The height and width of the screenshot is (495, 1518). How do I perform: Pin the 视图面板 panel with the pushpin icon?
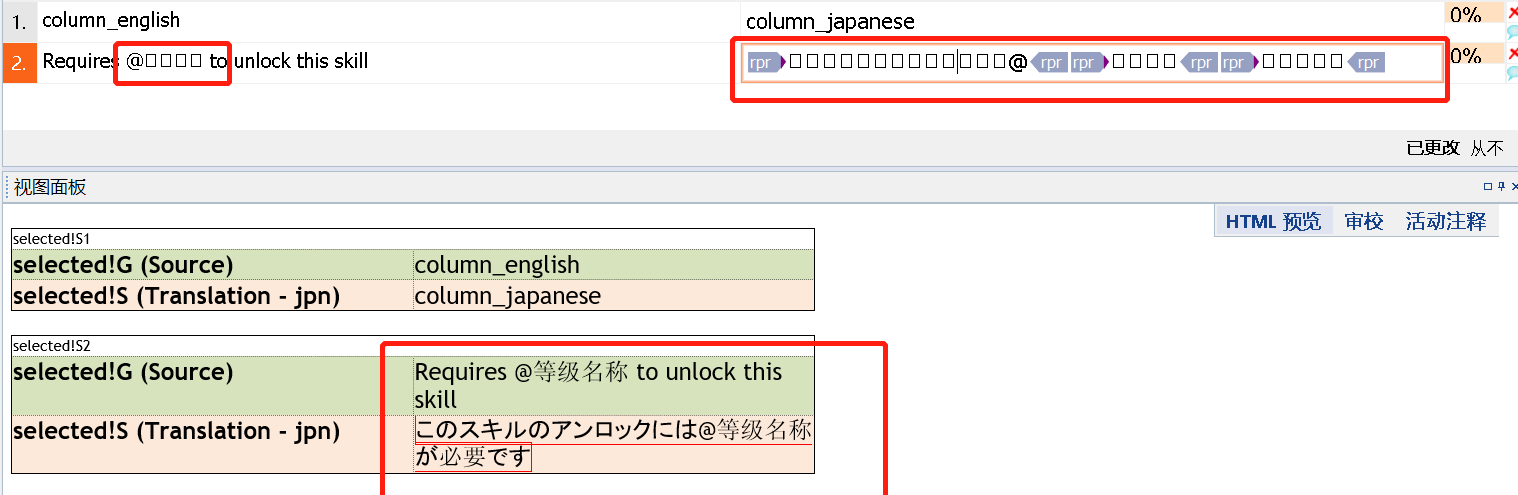pyautogui.click(x=1501, y=187)
